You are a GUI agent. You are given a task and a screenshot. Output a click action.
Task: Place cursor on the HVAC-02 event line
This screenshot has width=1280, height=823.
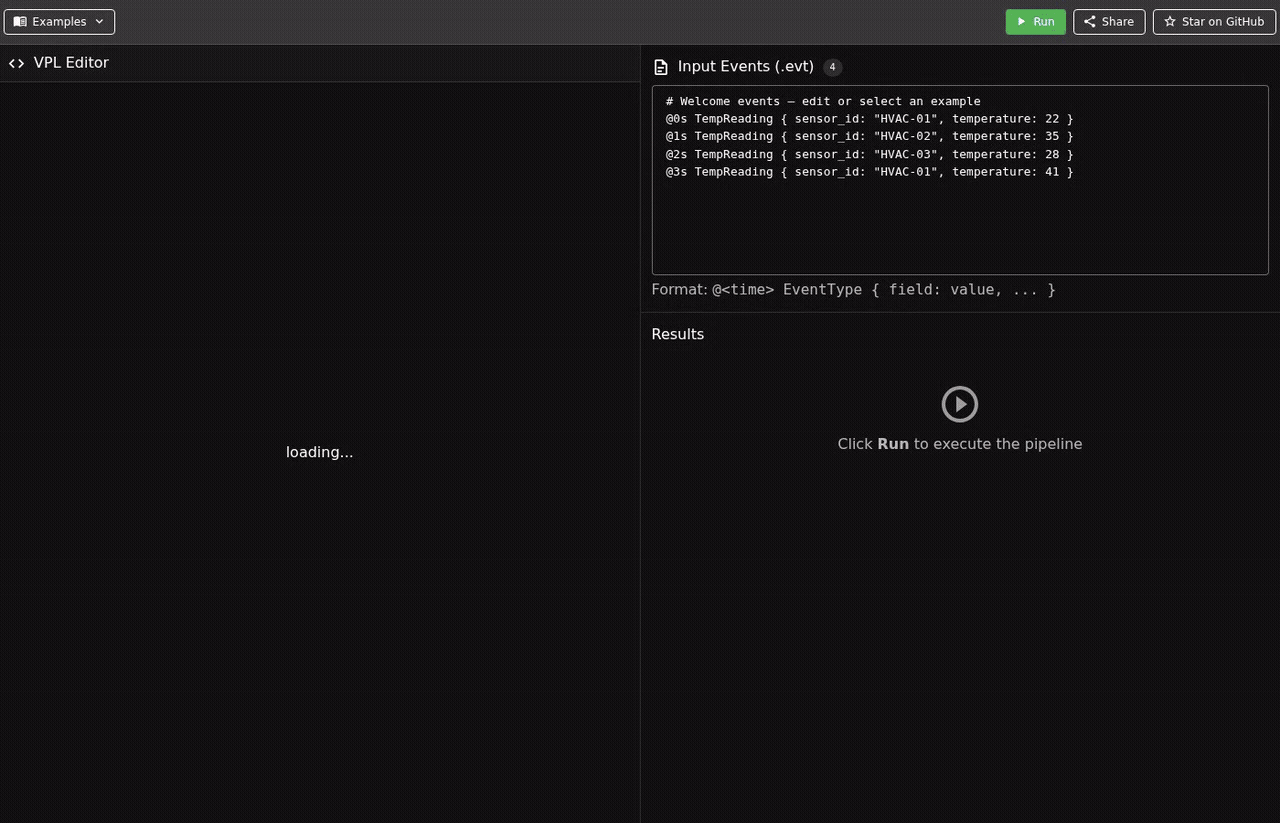pos(869,136)
